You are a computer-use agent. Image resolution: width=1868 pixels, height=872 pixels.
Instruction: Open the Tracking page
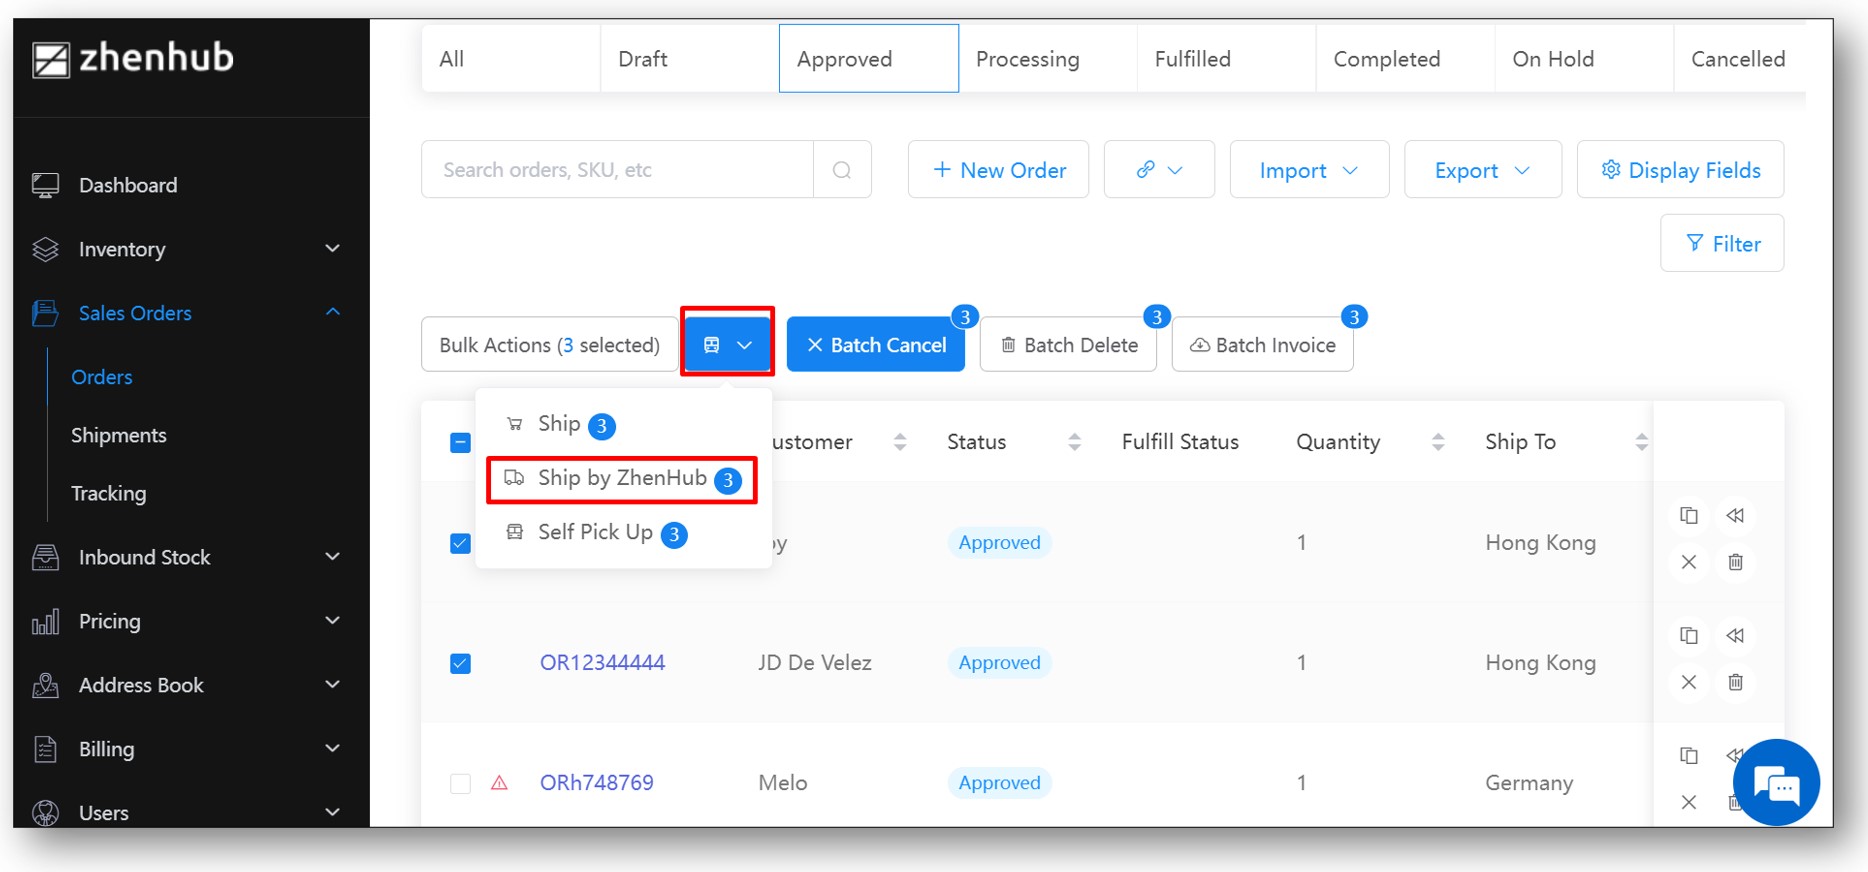[109, 493]
